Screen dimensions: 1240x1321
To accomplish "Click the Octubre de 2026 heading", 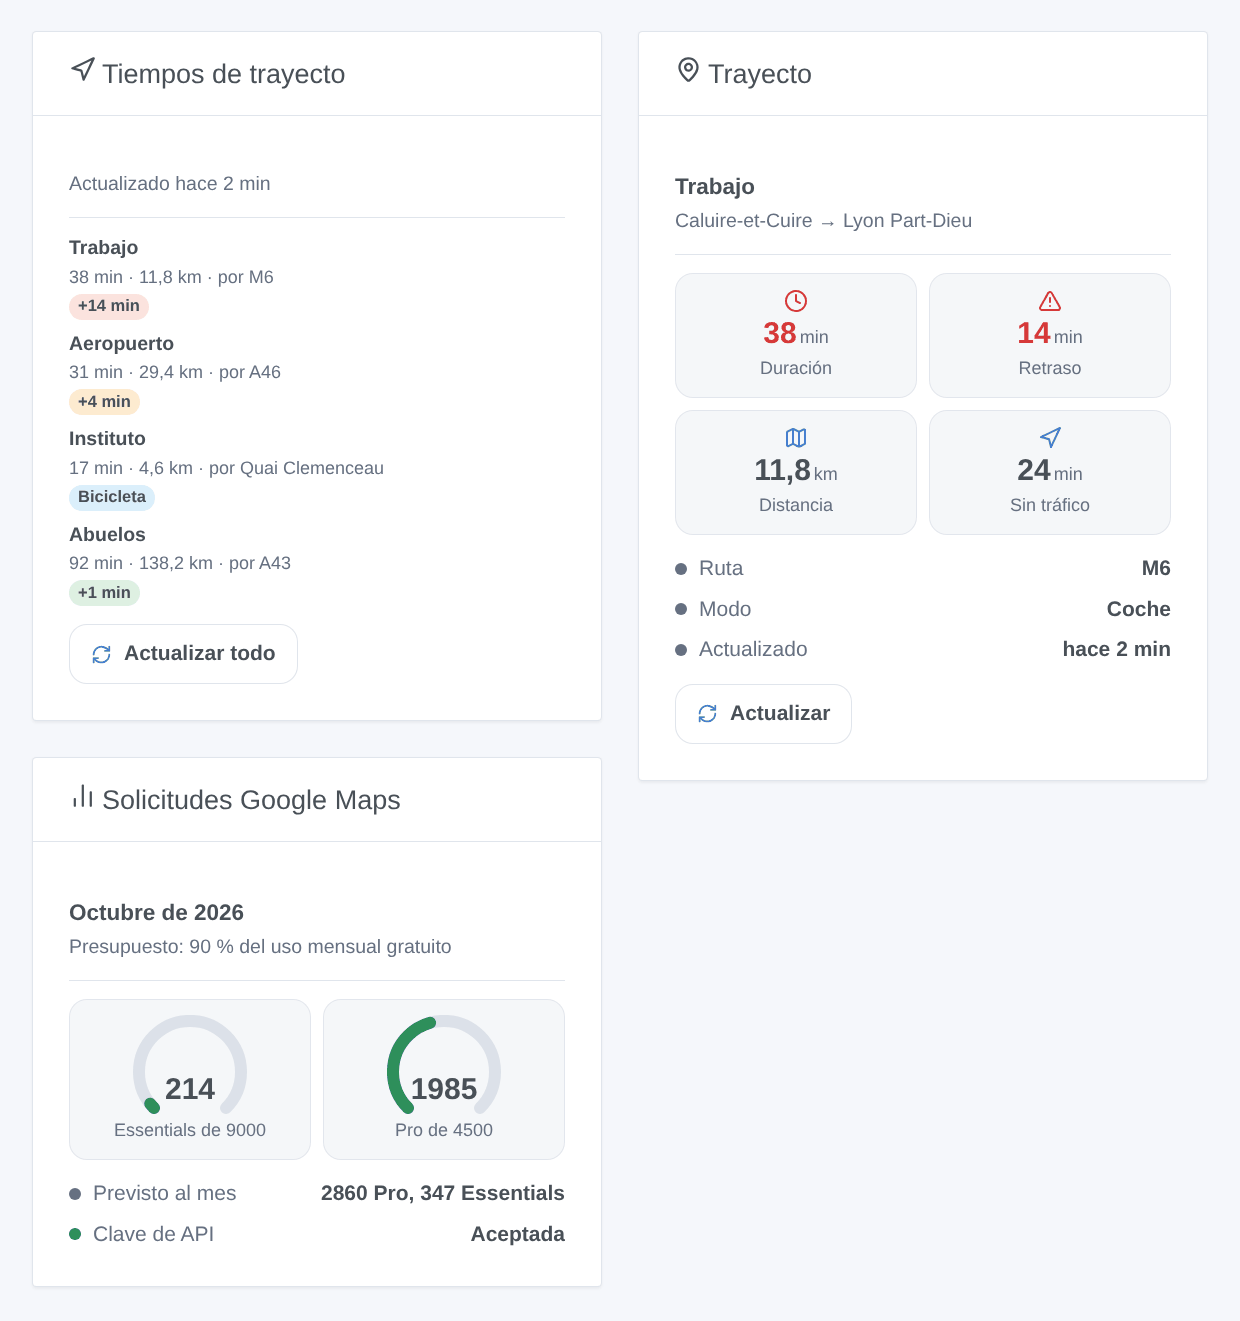I will point(156,913).
